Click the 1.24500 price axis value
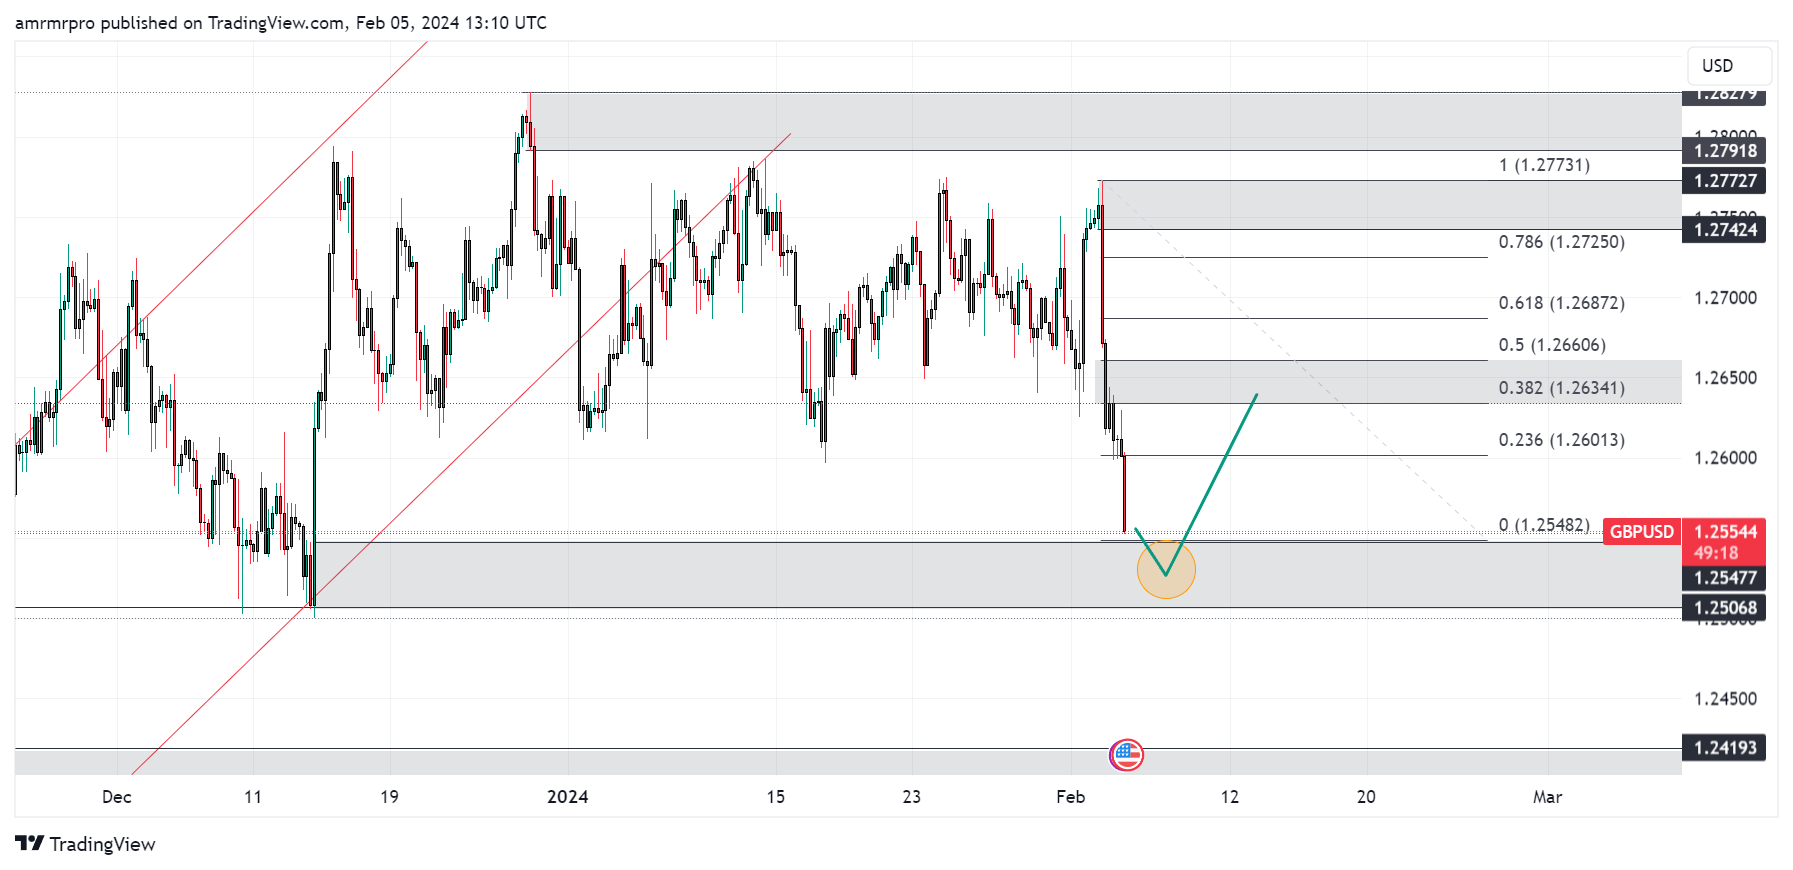1793x870 pixels. [1725, 699]
